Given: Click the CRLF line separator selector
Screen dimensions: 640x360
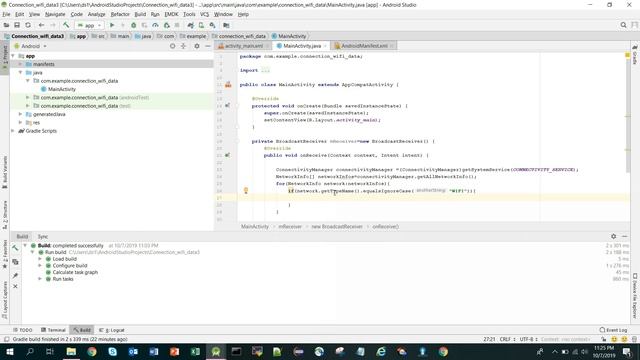Looking at the screenshot, I should (507, 339).
